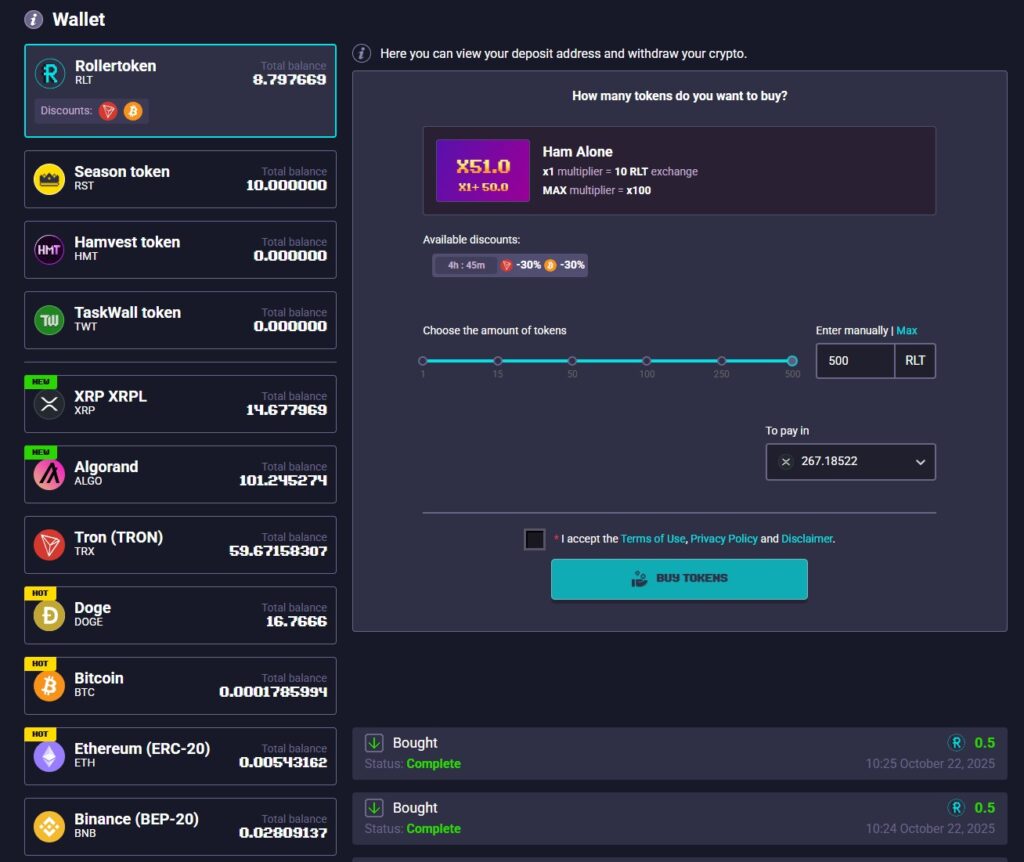Select the Doge wallet entry
Image resolution: width=1024 pixels, height=862 pixels.
coord(180,615)
